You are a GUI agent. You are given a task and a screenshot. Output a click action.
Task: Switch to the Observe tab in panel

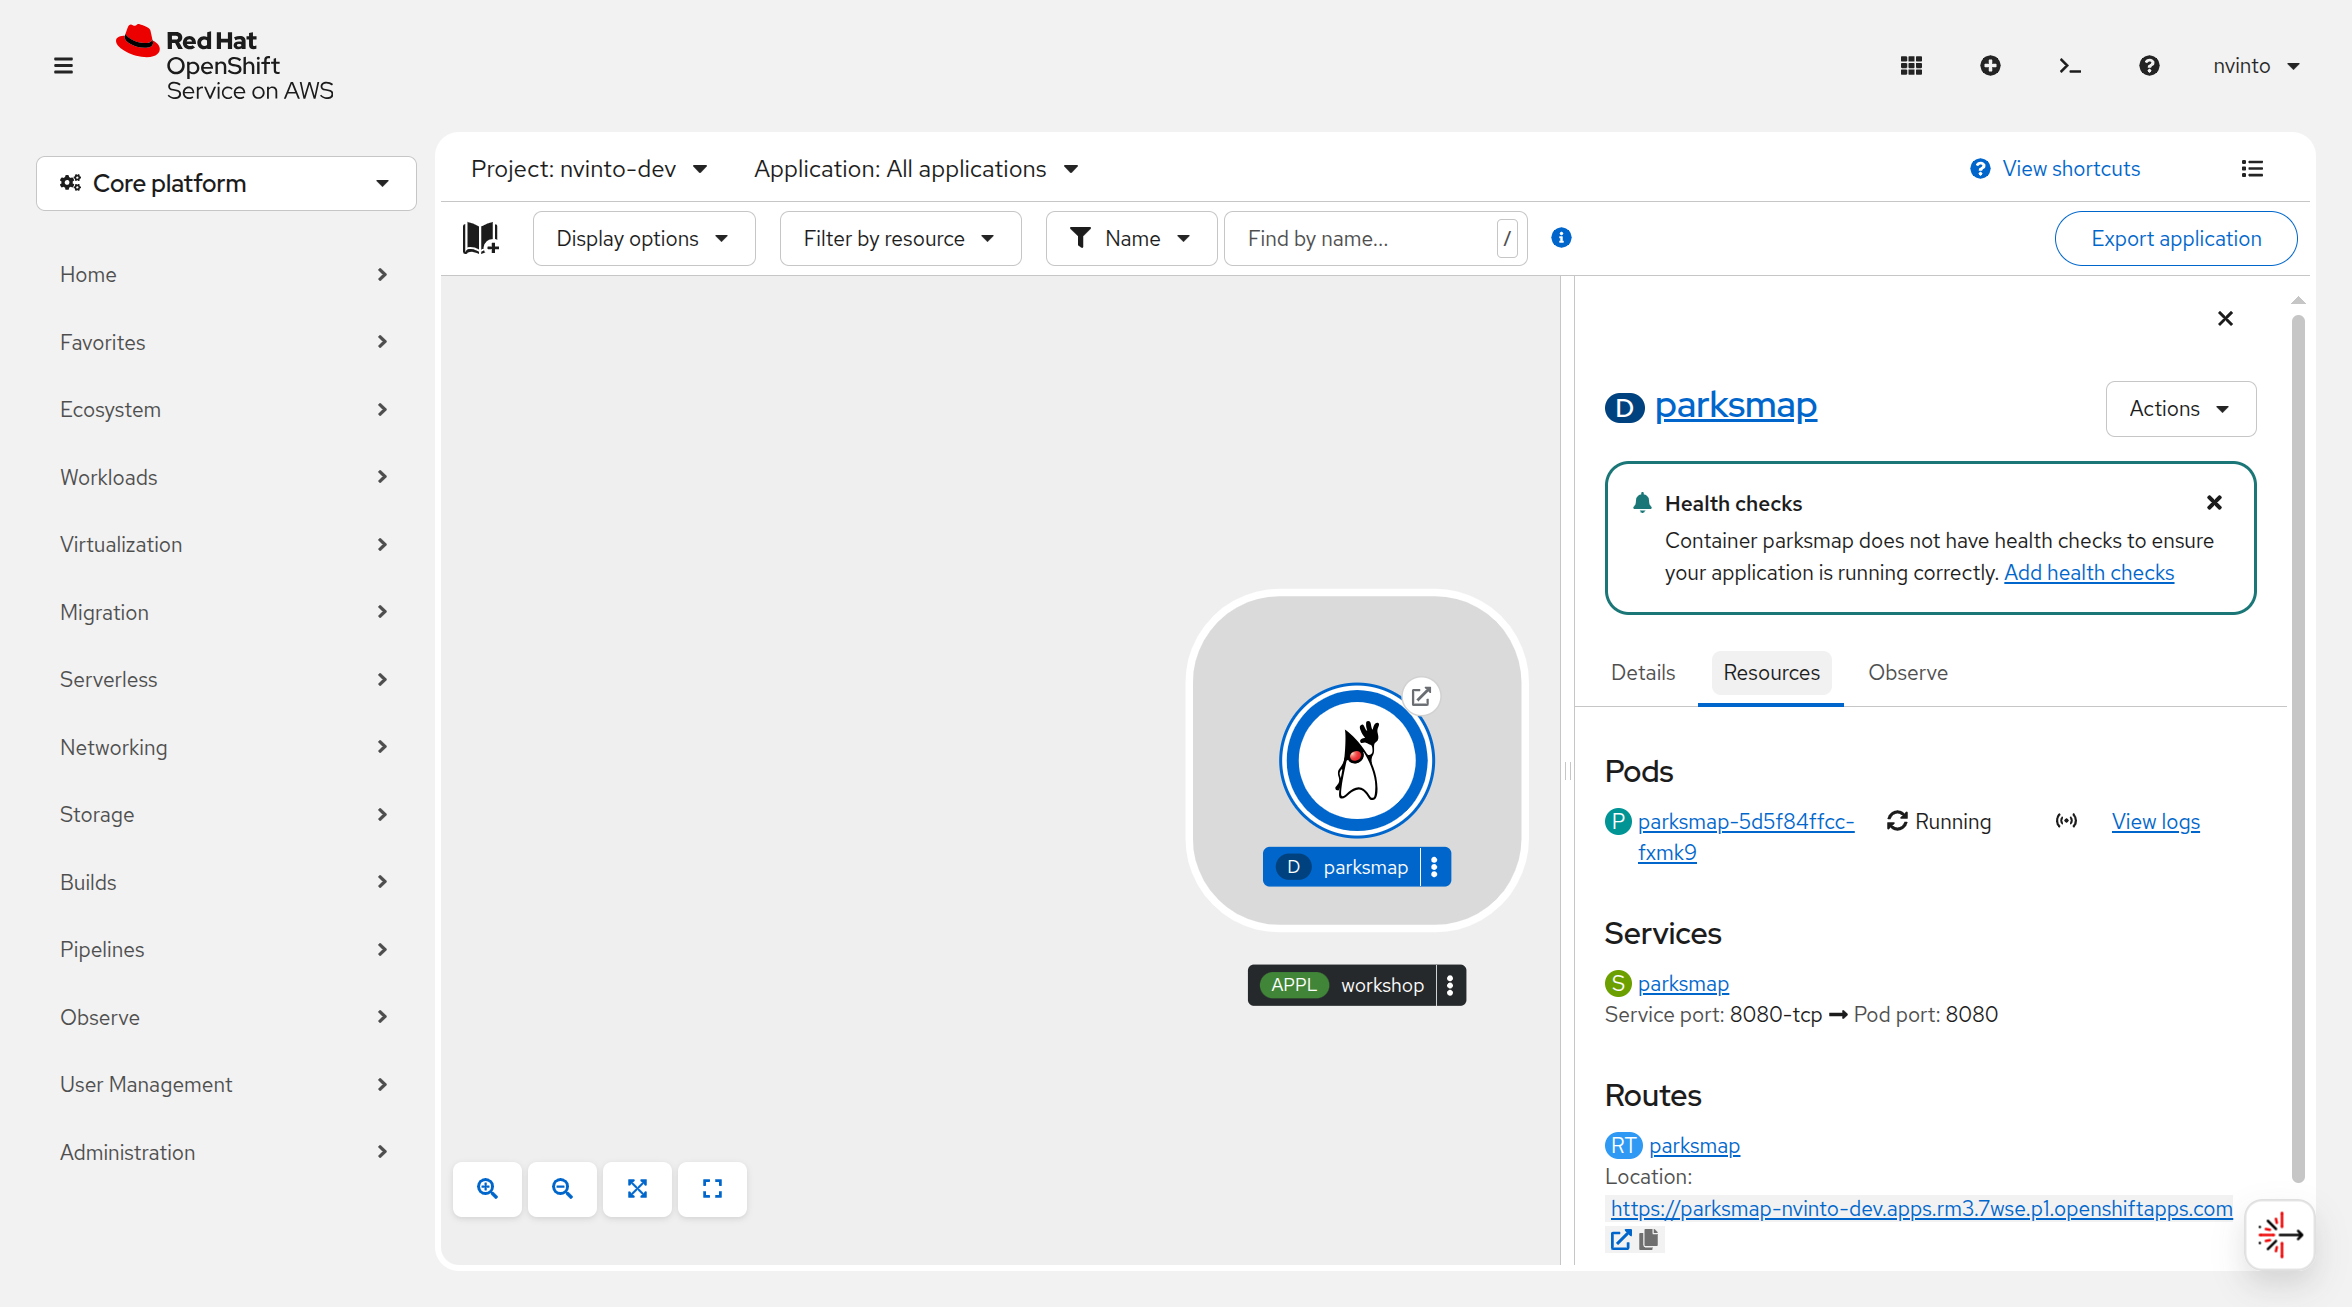1908,673
